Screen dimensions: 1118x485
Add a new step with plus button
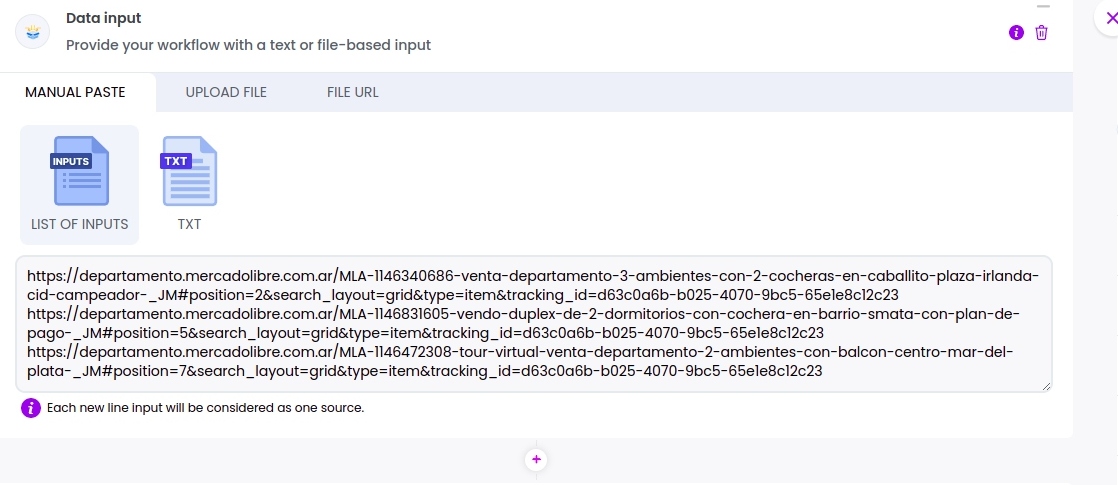(x=536, y=459)
